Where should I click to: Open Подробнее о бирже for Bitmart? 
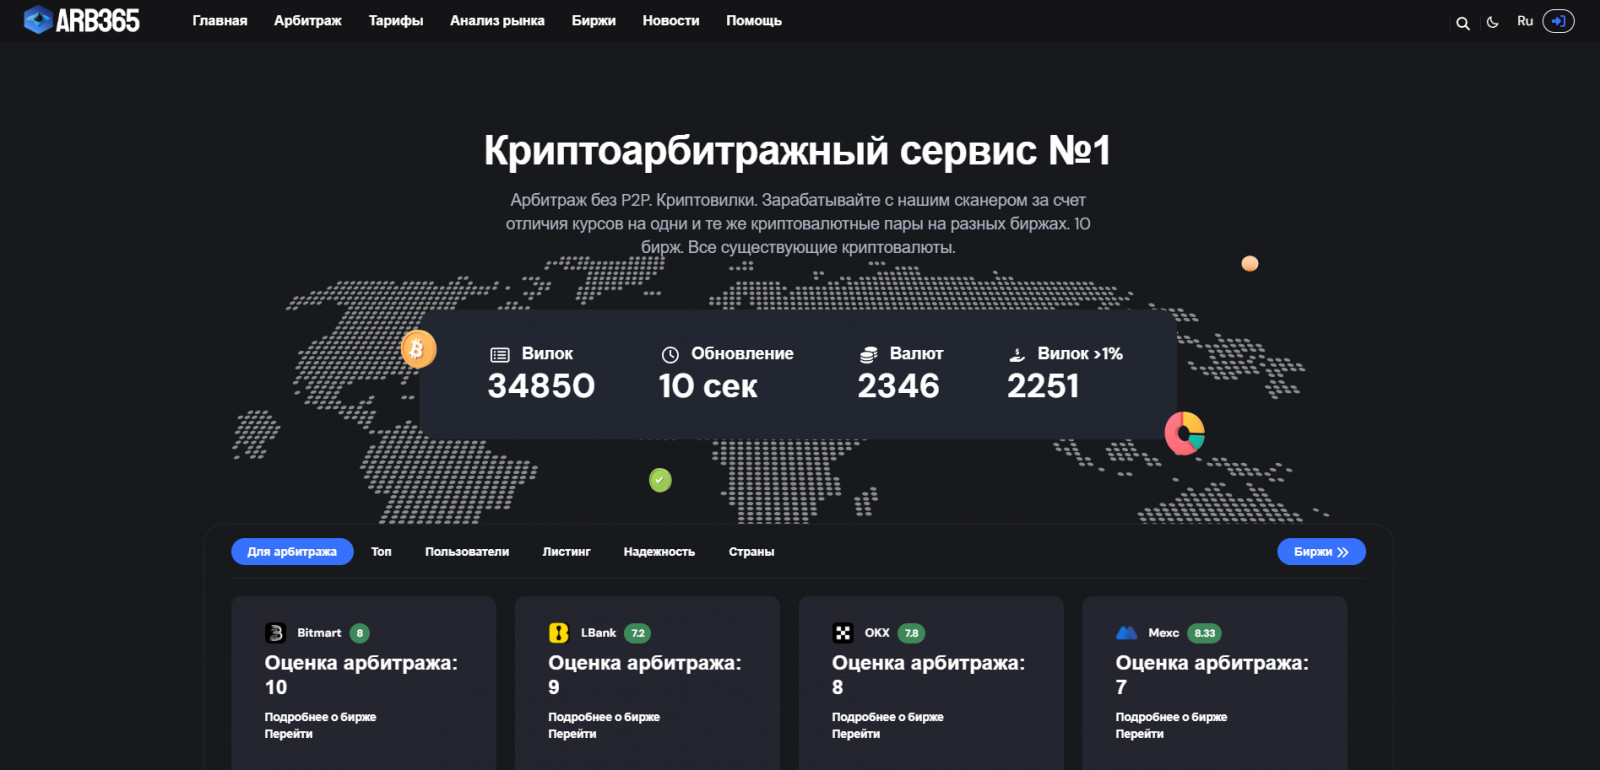(320, 717)
